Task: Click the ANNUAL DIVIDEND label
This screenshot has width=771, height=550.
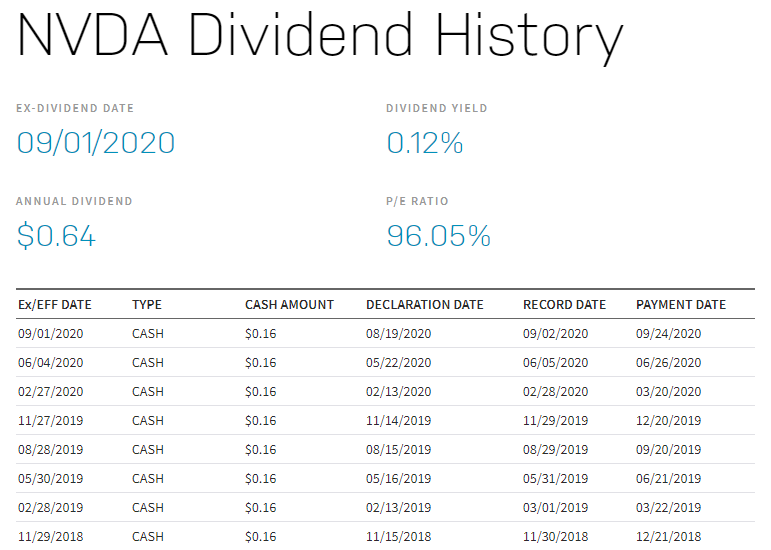Action: coord(74,201)
